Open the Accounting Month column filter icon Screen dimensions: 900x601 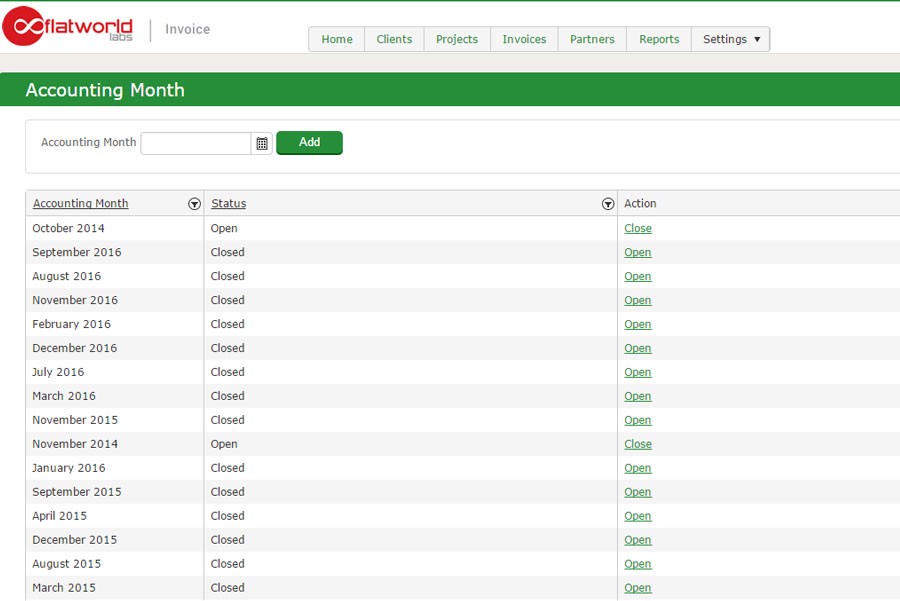tap(194, 203)
